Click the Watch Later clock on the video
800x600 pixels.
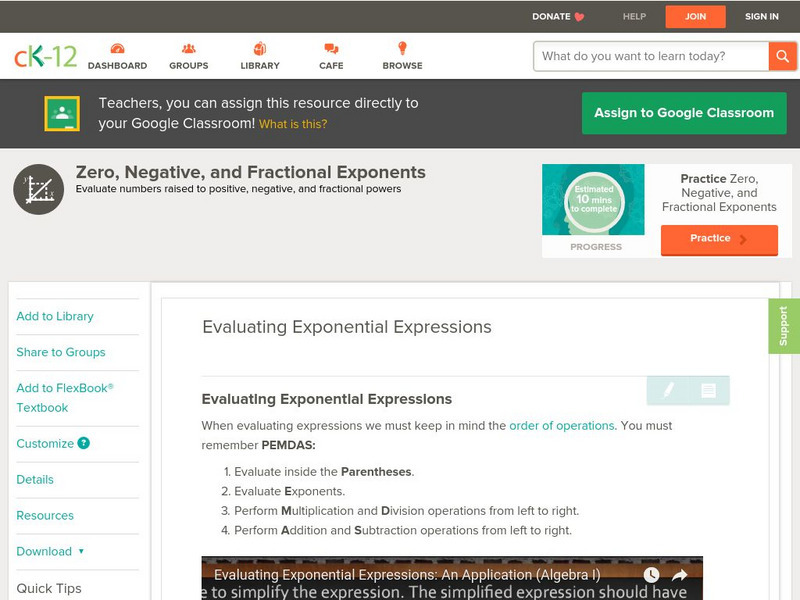(x=651, y=574)
